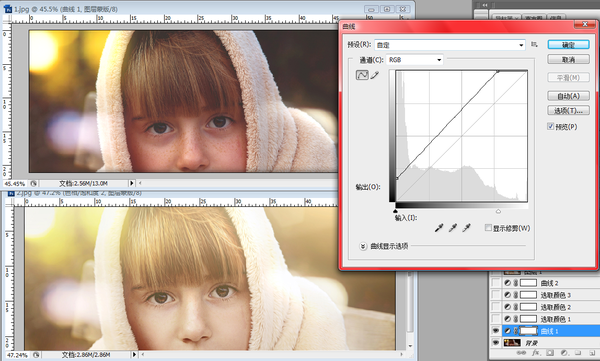Click the white point input slider triangle

pyautogui.click(x=498, y=211)
